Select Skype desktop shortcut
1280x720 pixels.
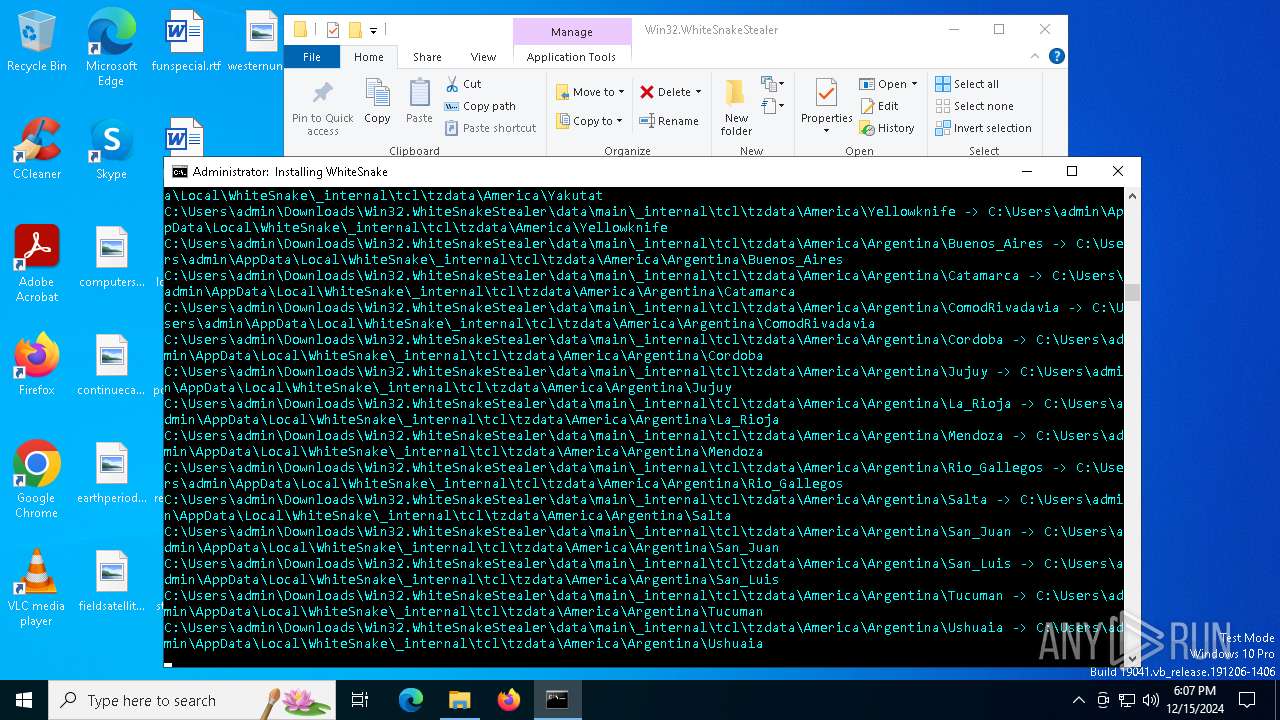(111, 149)
